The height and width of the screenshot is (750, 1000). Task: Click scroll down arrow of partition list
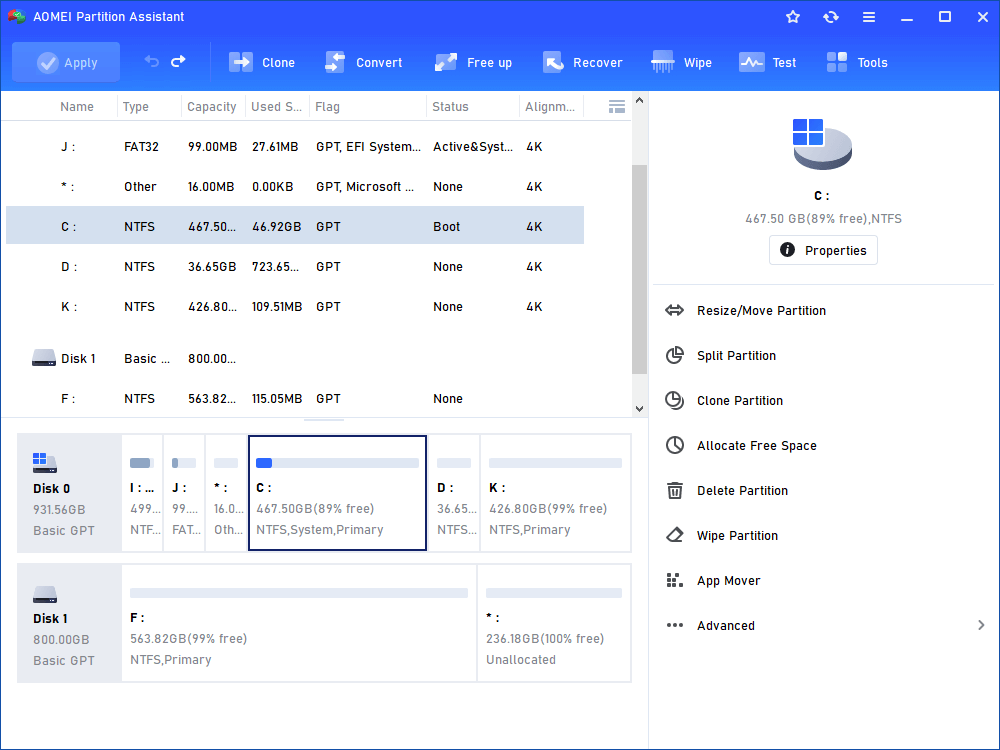click(640, 409)
